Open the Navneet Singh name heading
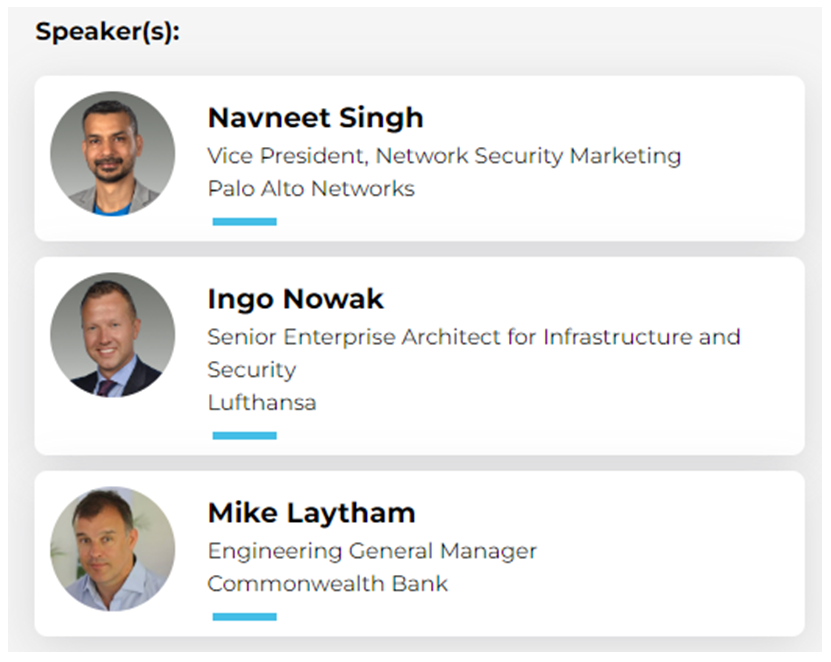 [315, 118]
